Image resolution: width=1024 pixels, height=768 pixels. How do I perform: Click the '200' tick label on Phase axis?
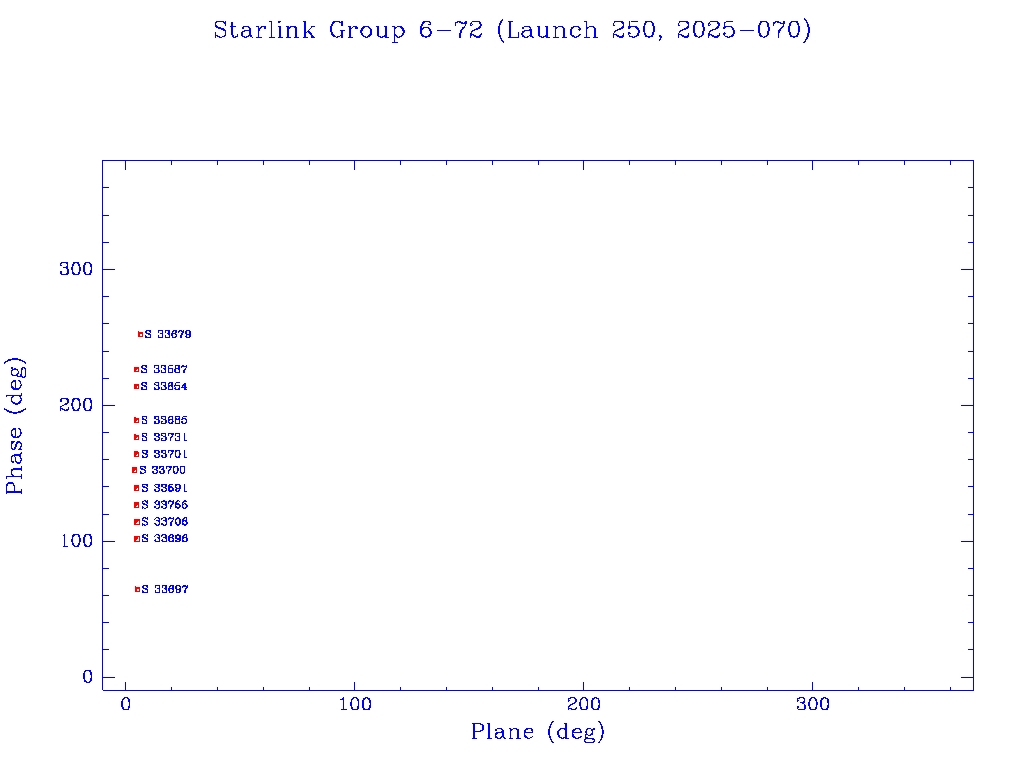click(76, 405)
